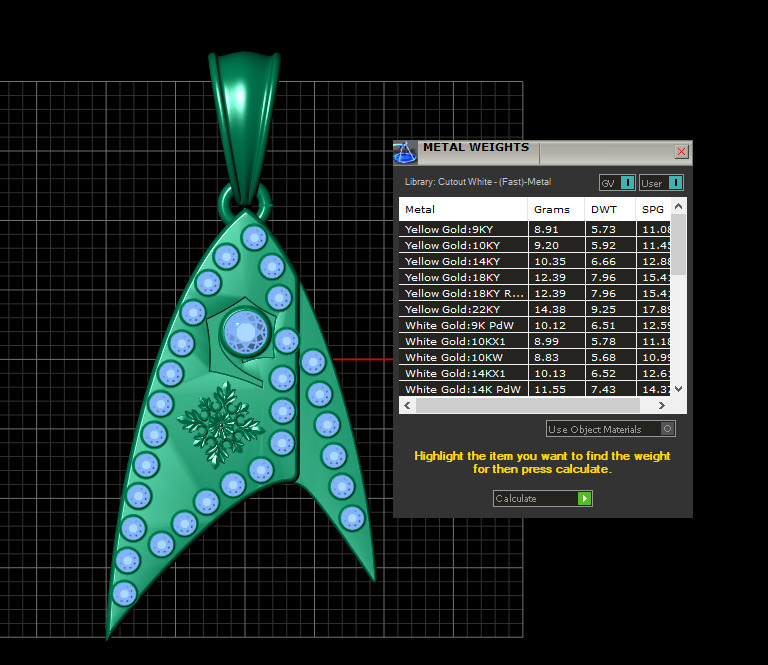Image resolution: width=768 pixels, height=665 pixels.
Task: Click the 9.25 DWT value
Action: tap(603, 309)
